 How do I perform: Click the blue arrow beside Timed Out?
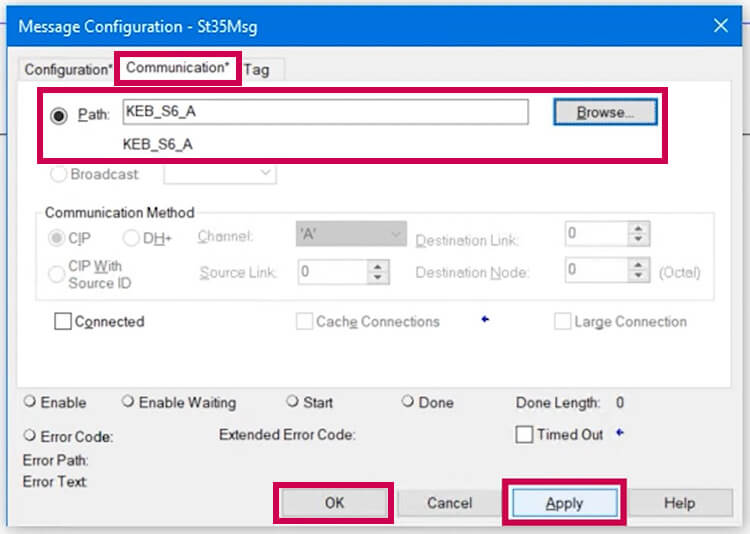coord(620,433)
